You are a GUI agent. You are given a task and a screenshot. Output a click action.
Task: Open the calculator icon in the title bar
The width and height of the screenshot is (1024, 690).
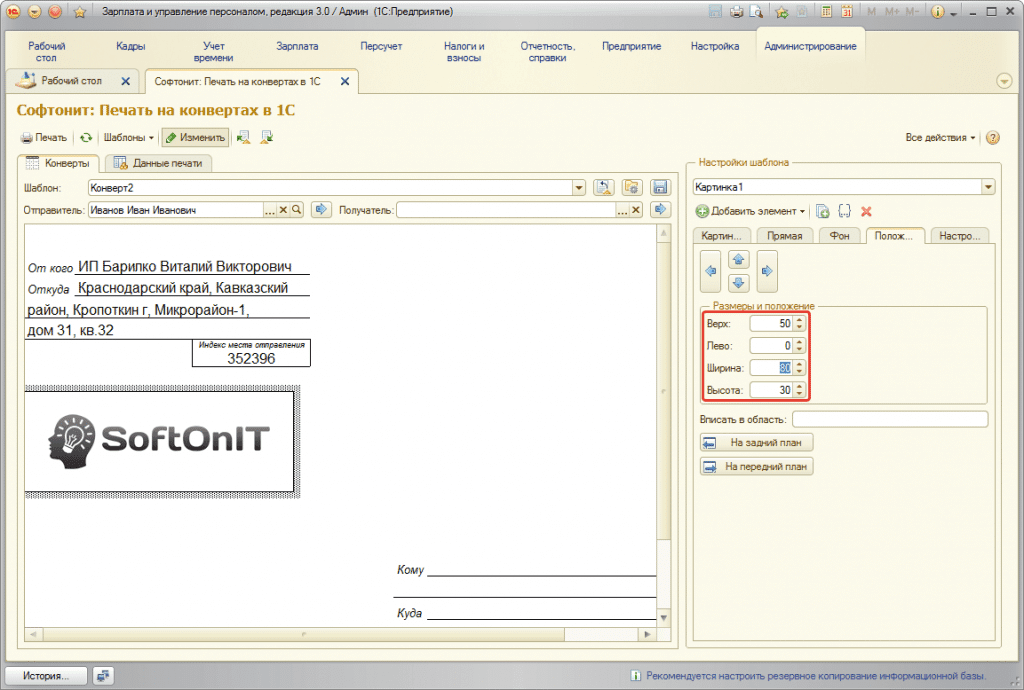827,12
